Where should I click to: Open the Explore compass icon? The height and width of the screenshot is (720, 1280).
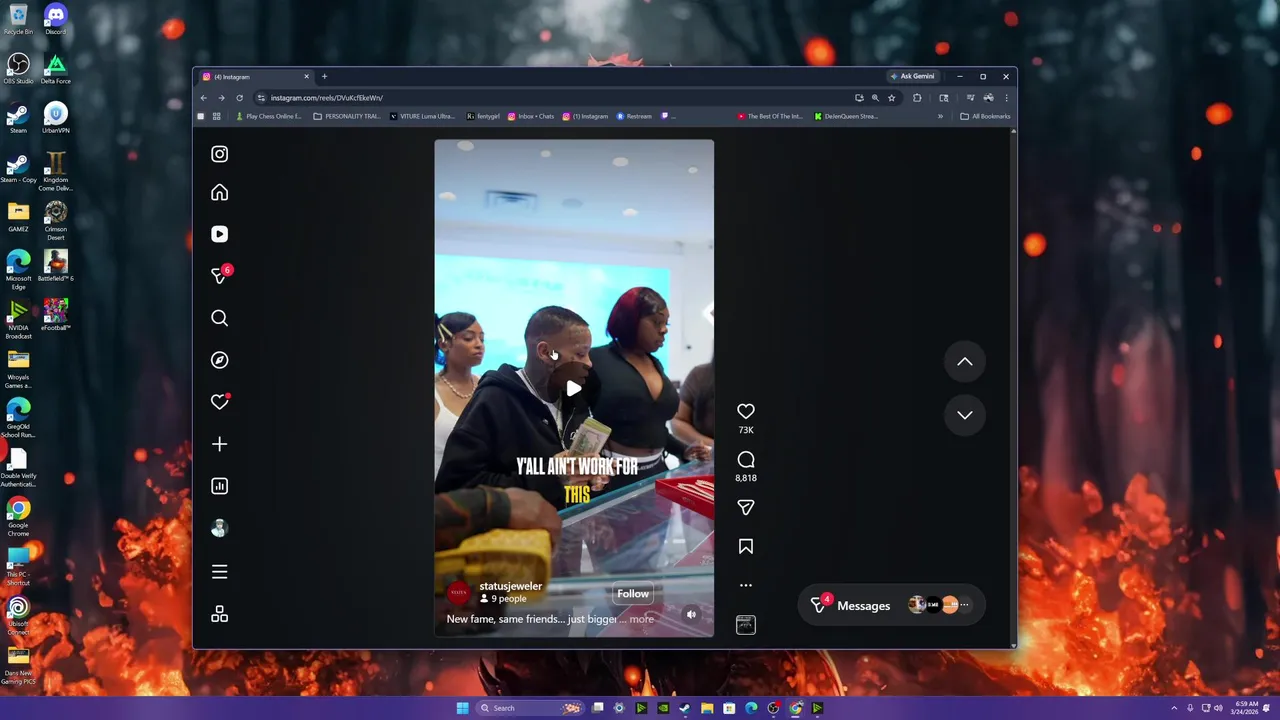click(220, 360)
